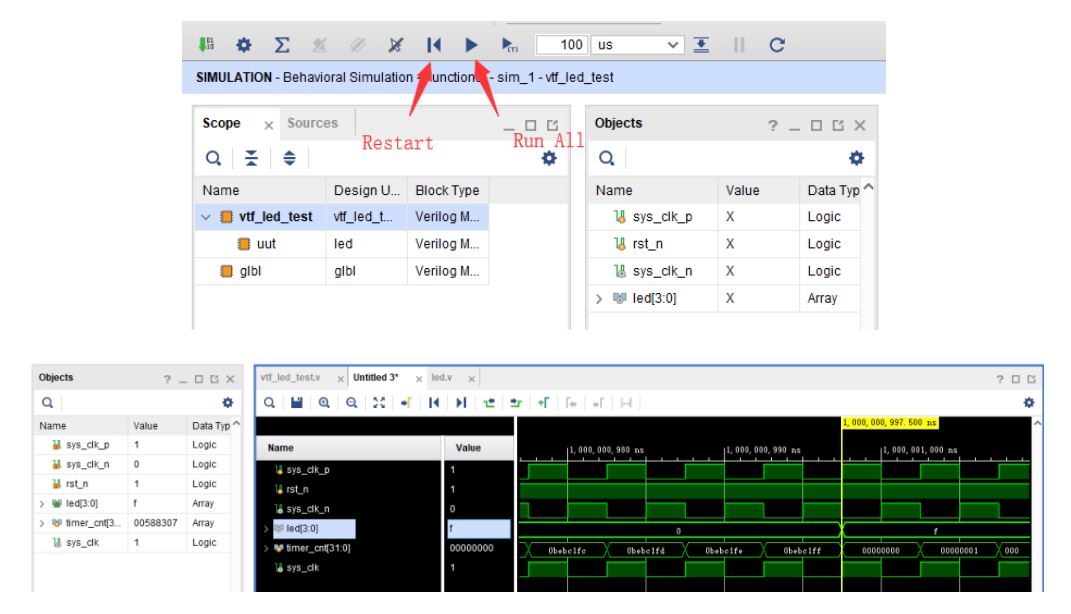Click Design Unit column header in Scope
Image resolution: width=1071 pixels, height=614 pixels.
point(366,191)
